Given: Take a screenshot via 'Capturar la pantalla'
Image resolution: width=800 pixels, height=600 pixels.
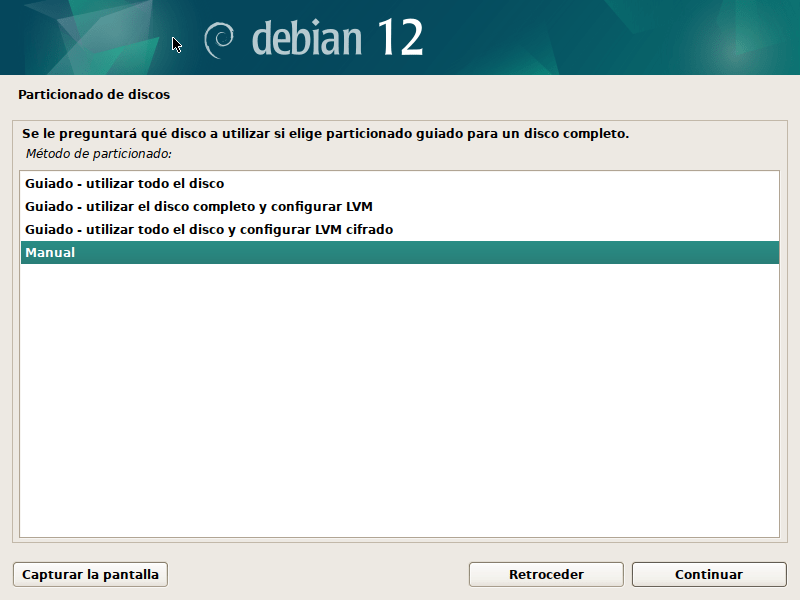Looking at the screenshot, I should point(90,574).
